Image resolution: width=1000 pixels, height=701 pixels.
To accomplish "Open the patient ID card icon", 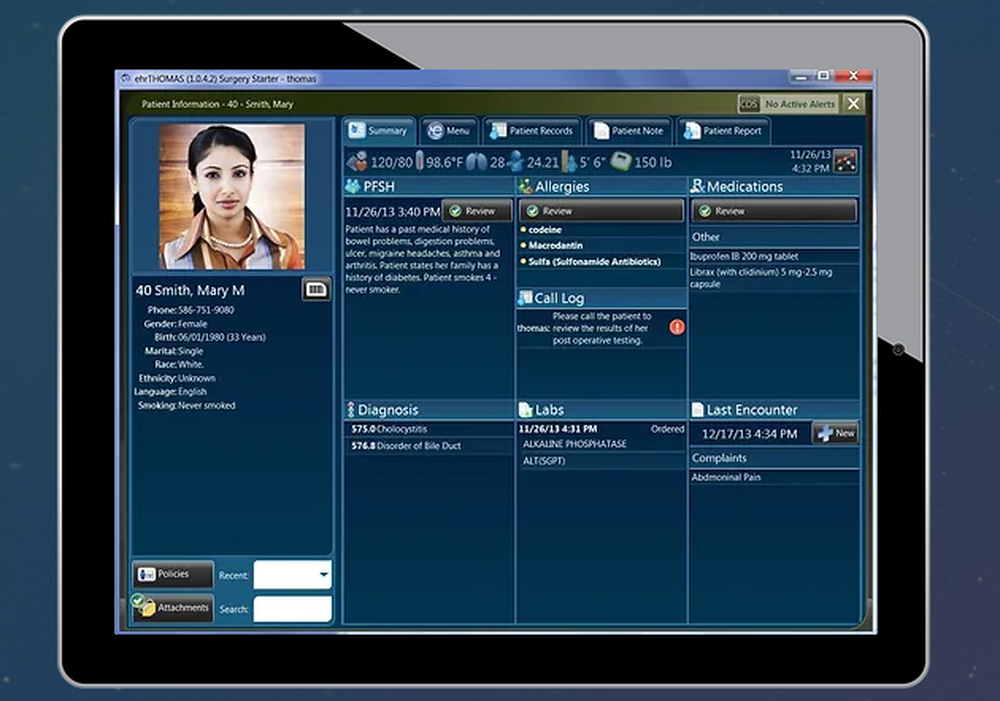I will coord(316,290).
